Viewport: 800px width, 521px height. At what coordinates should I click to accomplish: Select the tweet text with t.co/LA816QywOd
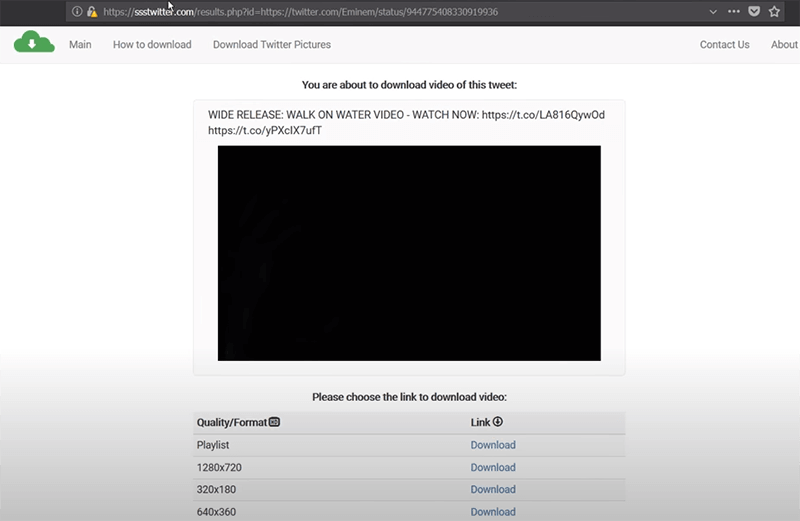tap(406, 122)
